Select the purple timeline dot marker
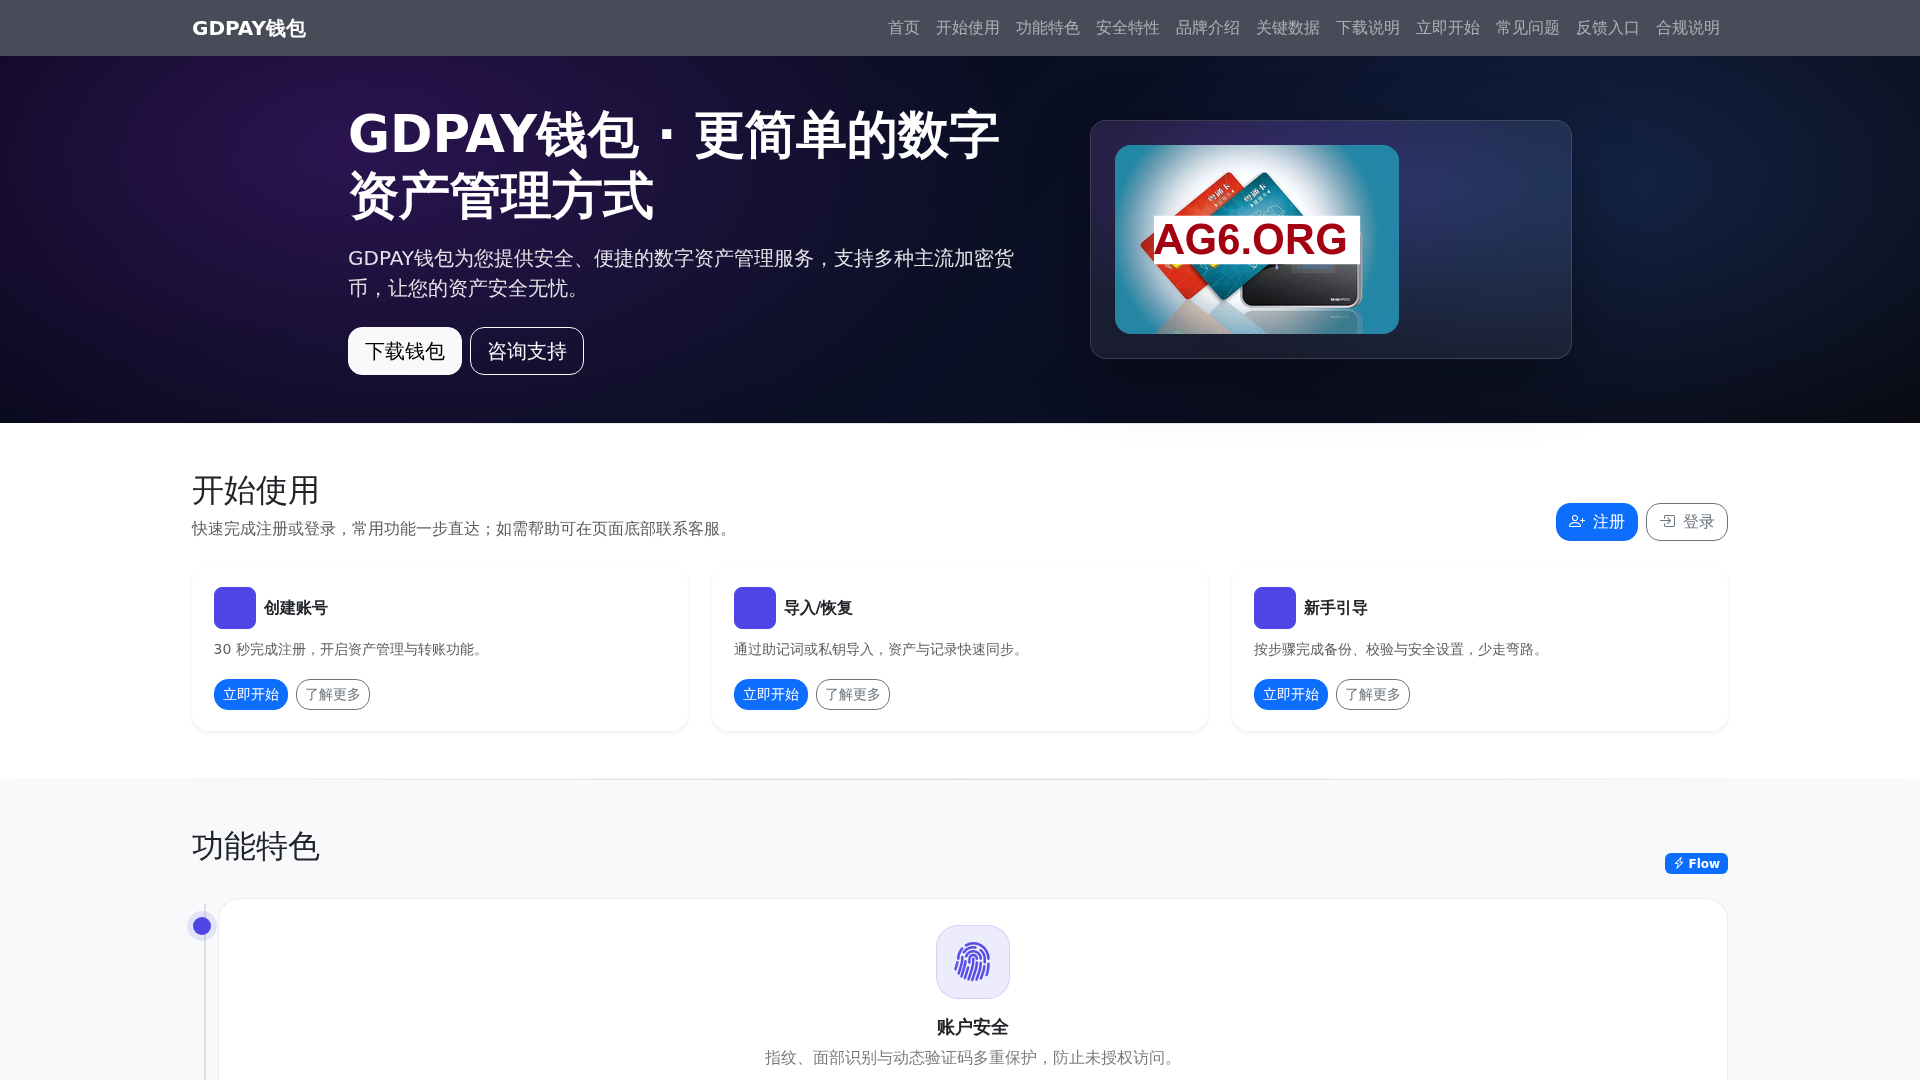 coord(202,926)
